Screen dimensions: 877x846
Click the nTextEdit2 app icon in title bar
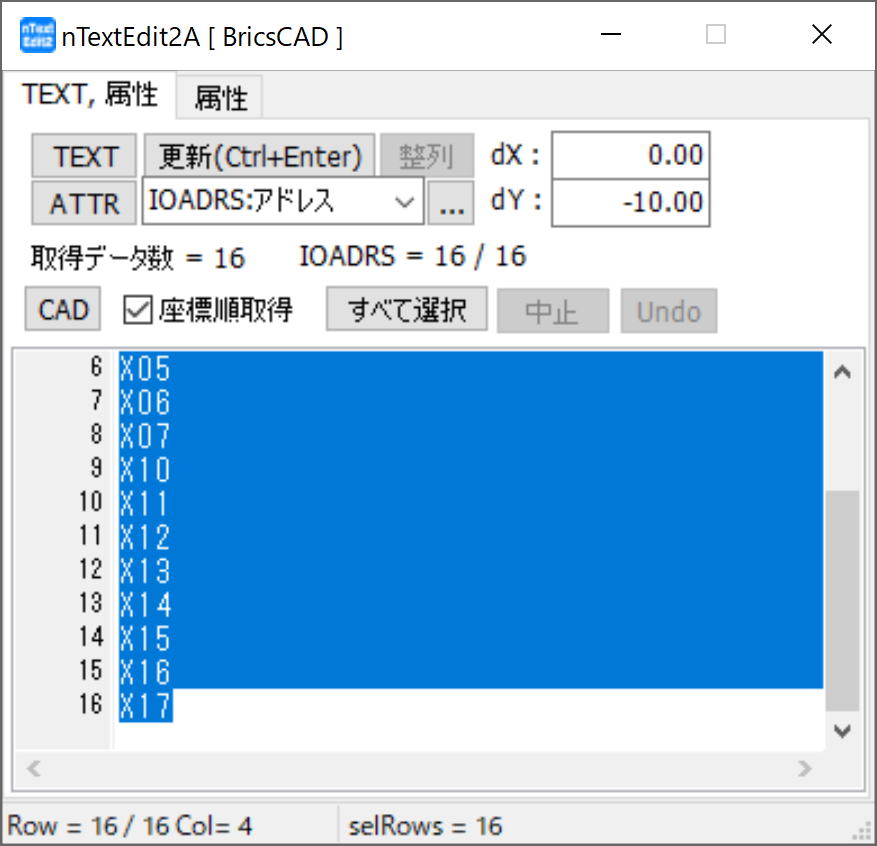(x=37, y=35)
